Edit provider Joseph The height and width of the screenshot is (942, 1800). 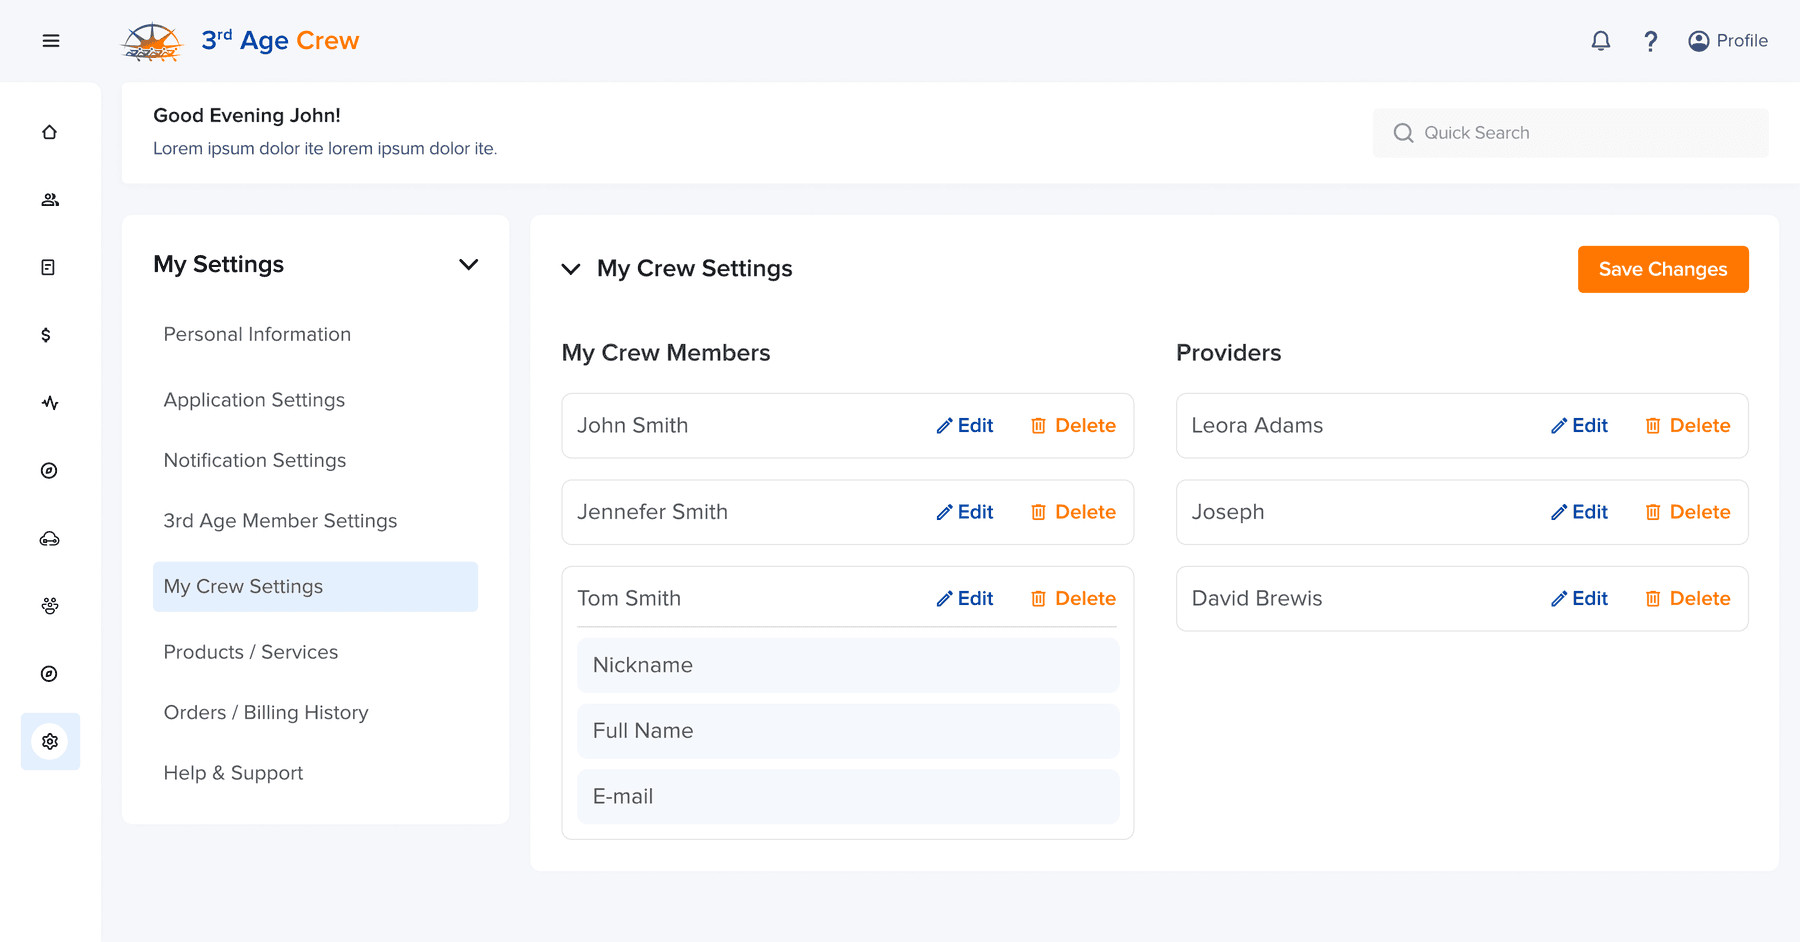click(1580, 512)
